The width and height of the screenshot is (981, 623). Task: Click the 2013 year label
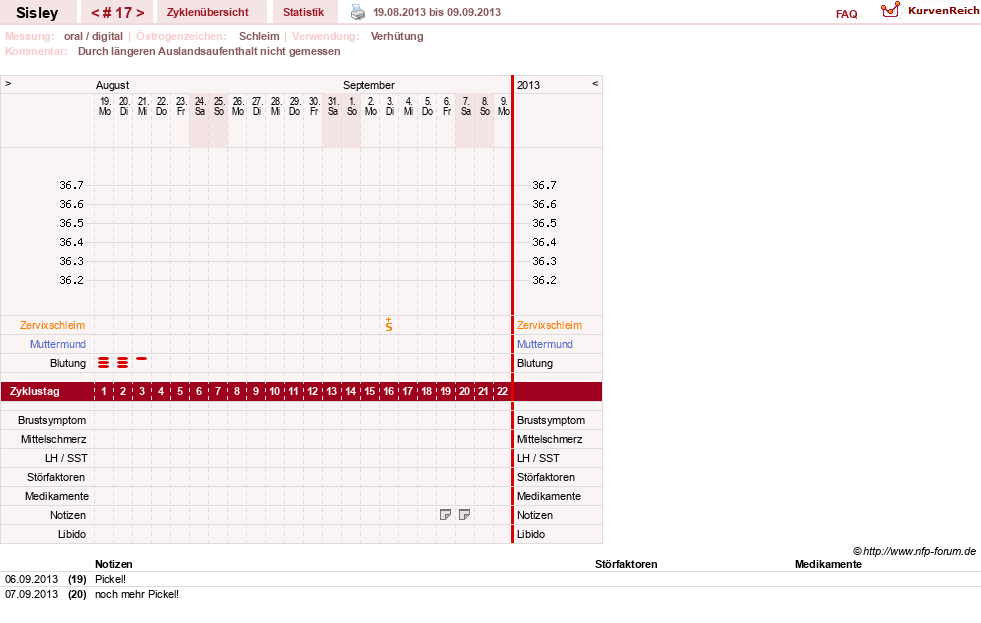click(x=528, y=85)
